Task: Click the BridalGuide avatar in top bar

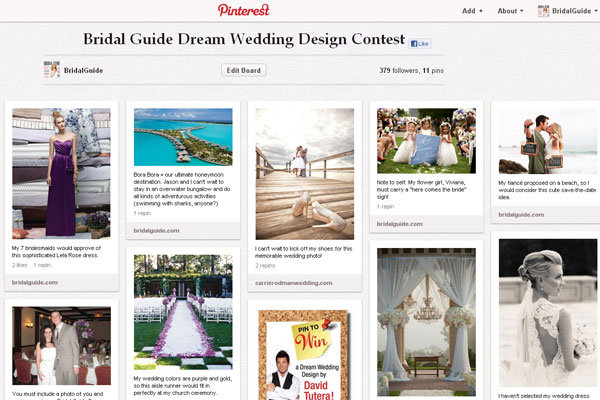Action: click(x=543, y=11)
